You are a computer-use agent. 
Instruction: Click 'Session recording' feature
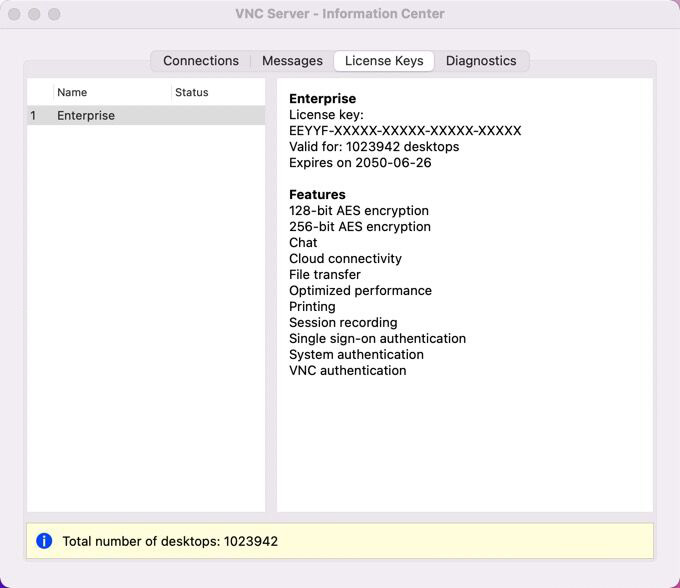[x=343, y=323]
